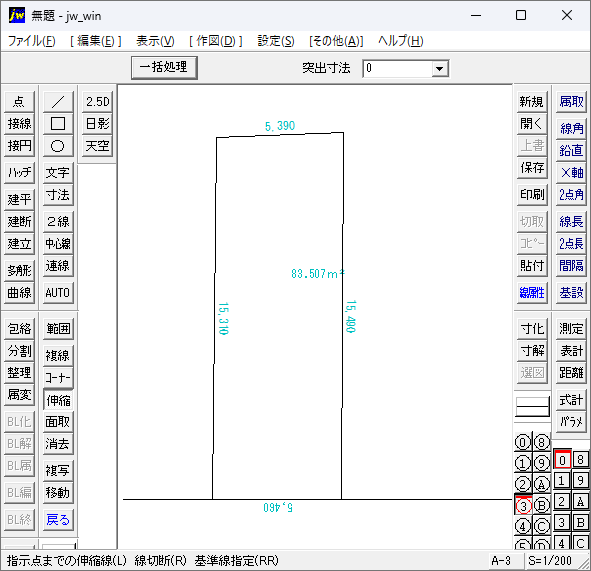Toggle circled layer B button

pyautogui.click(x=542, y=505)
